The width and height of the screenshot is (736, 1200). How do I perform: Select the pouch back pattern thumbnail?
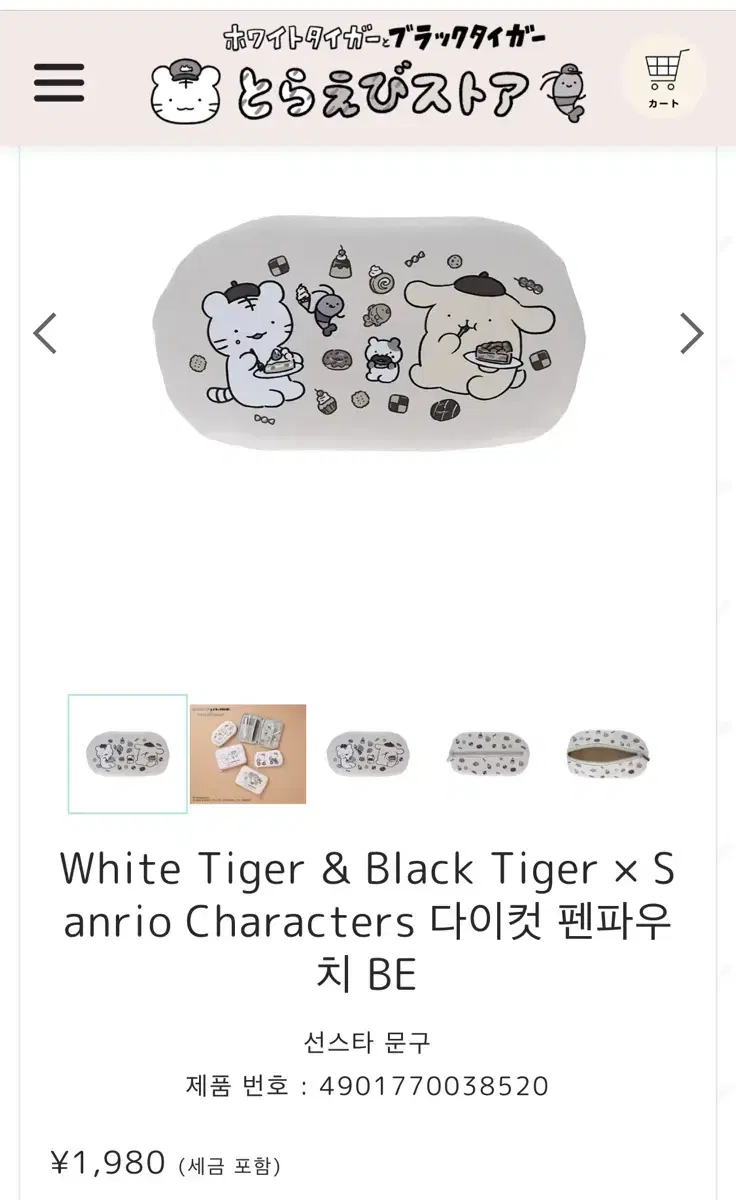487,754
